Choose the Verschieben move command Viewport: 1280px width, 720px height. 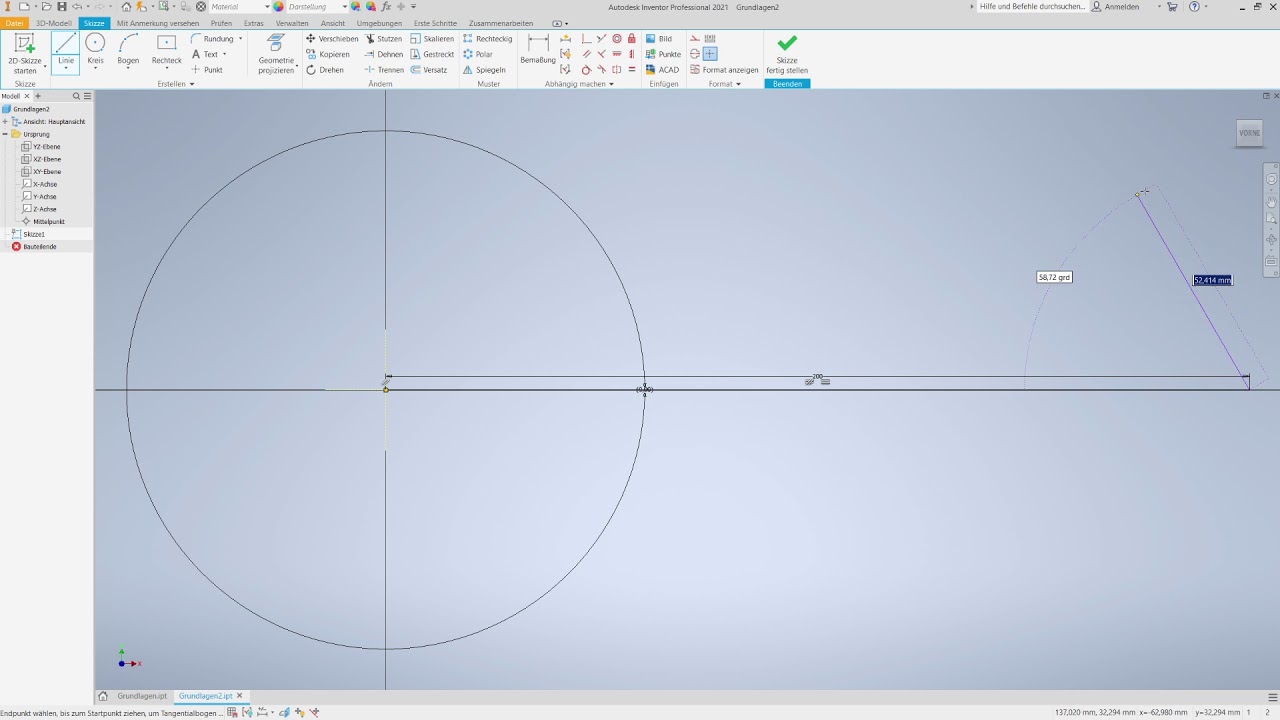pos(332,39)
